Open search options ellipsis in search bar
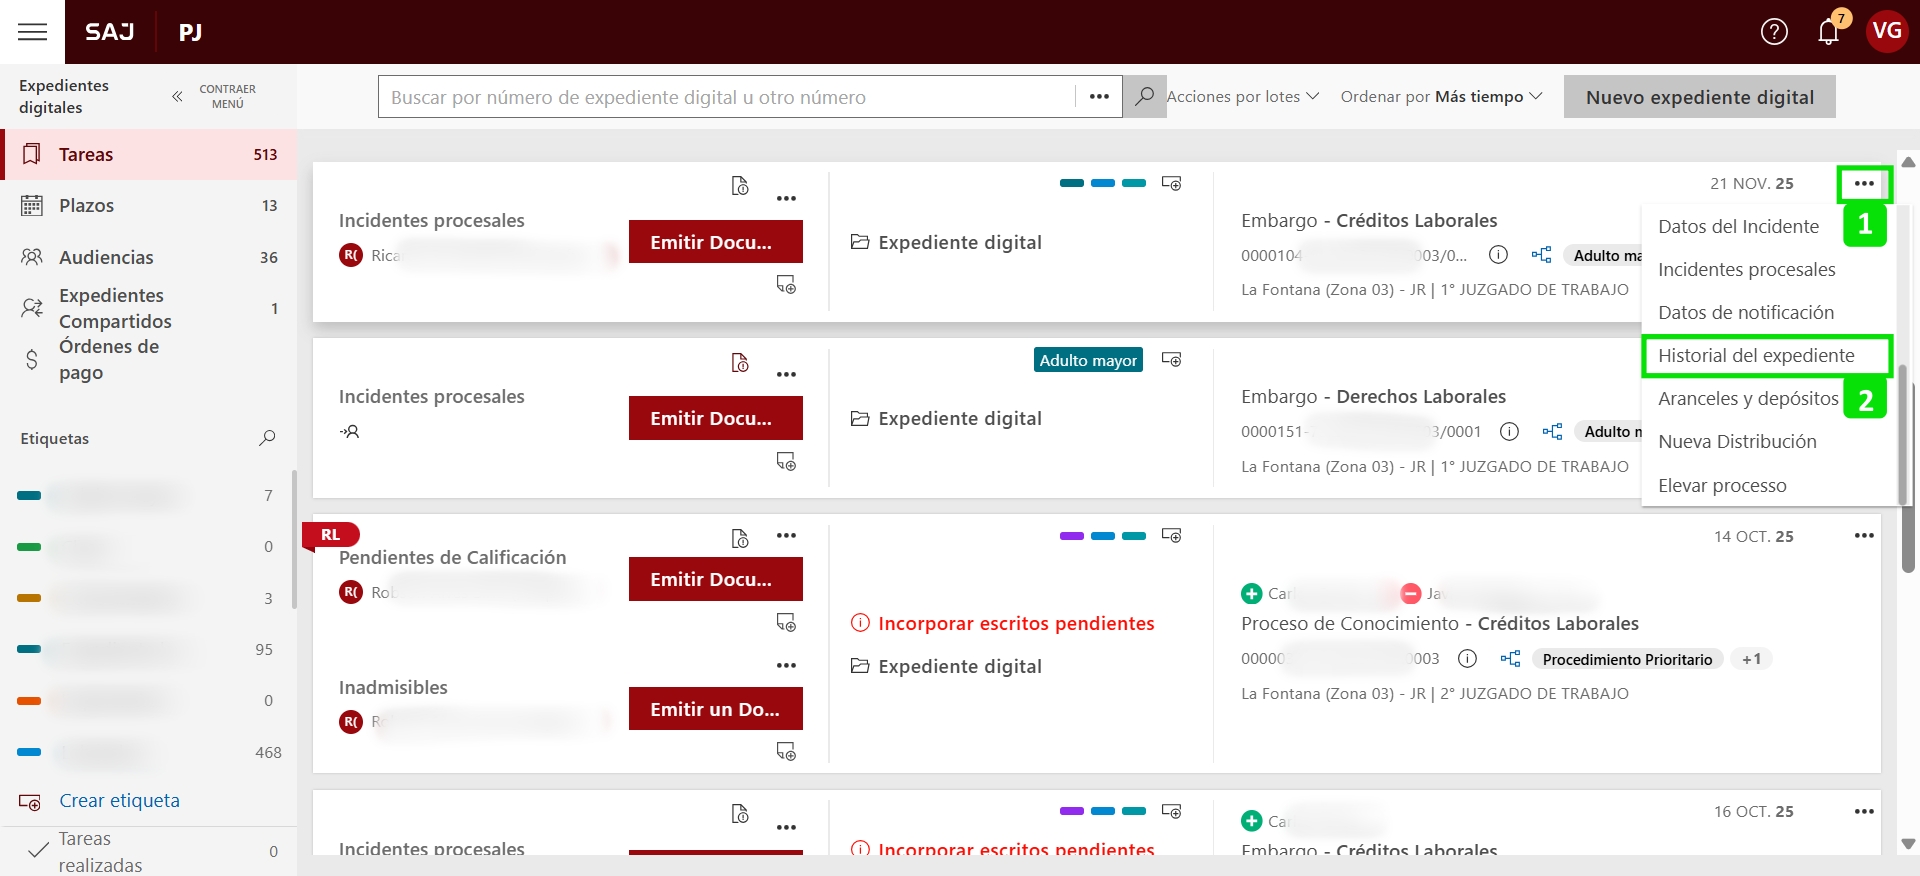This screenshot has height=876, width=1920. point(1099,97)
